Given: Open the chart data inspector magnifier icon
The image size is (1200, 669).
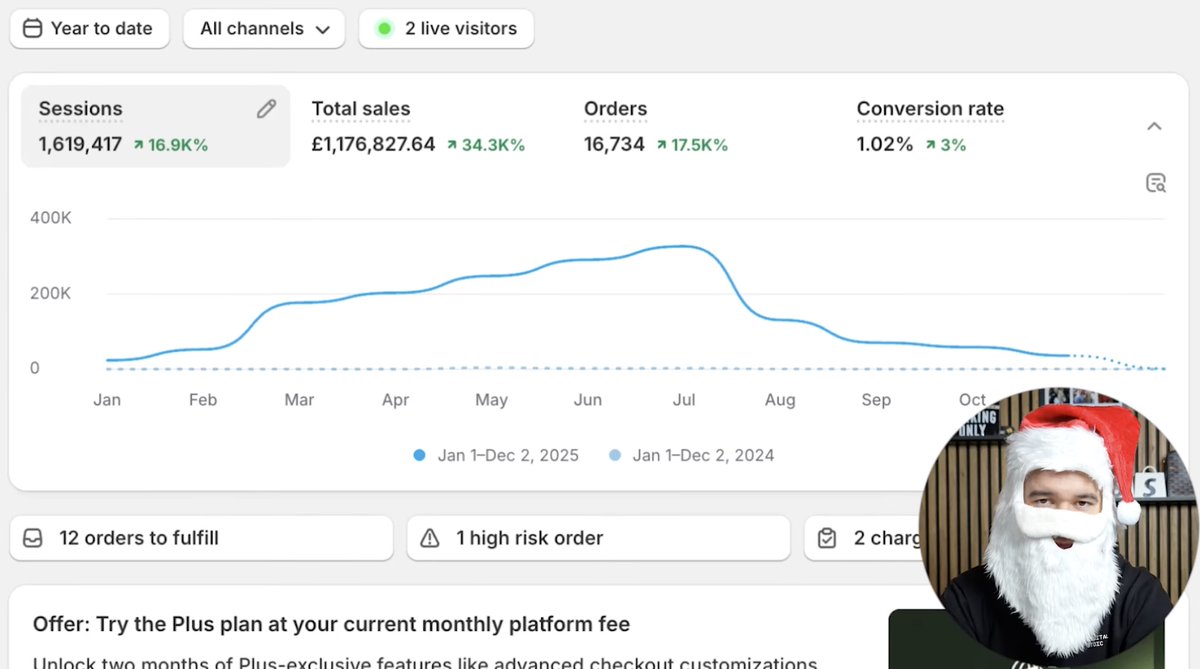Looking at the screenshot, I should tap(1156, 182).
